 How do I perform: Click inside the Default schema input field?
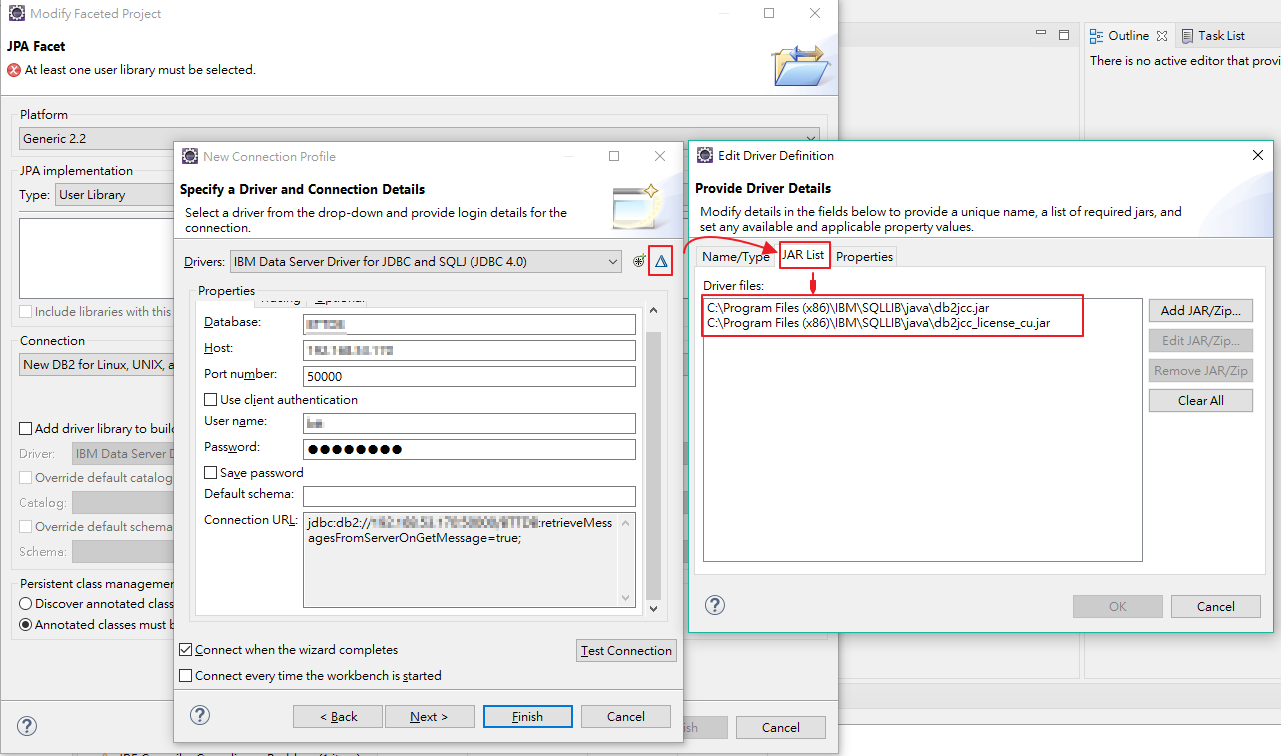pos(468,496)
